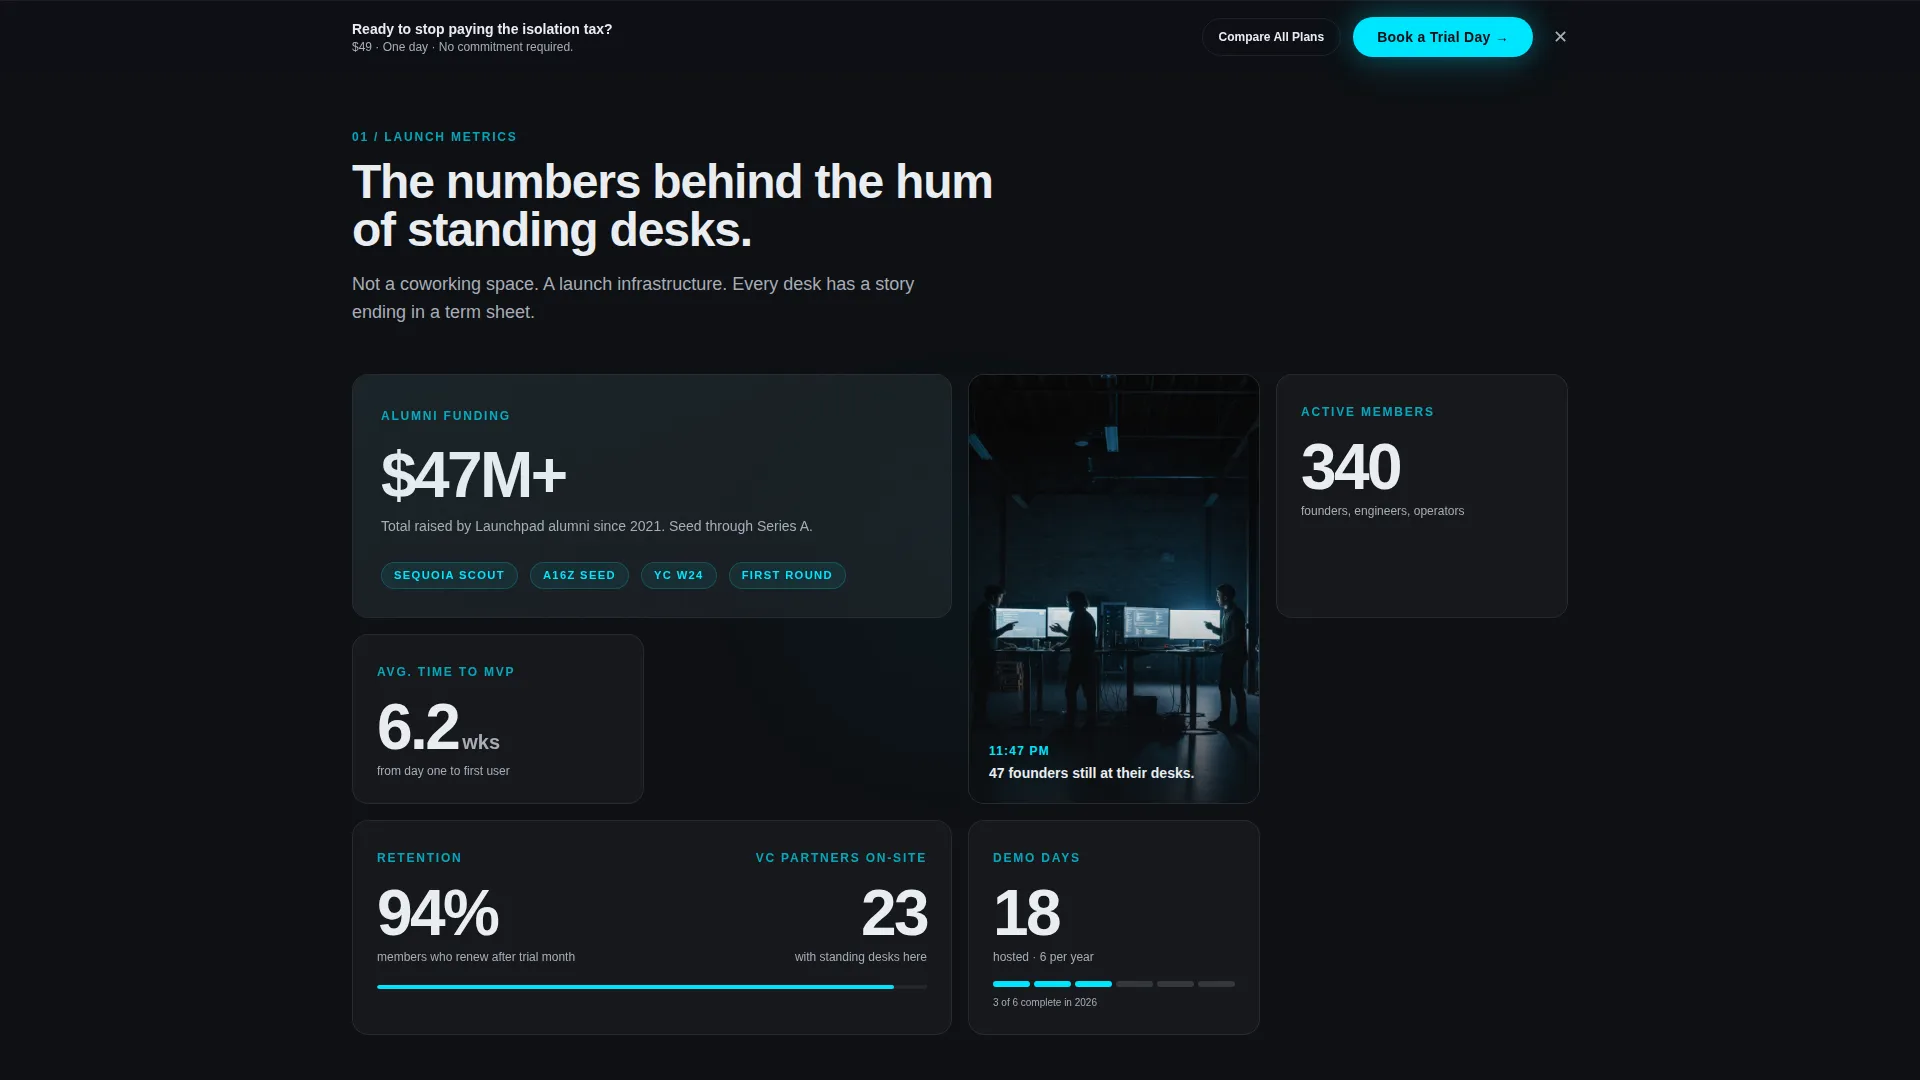Open the late-night founders photo
1920x1080 pixels.
click(x=1114, y=589)
